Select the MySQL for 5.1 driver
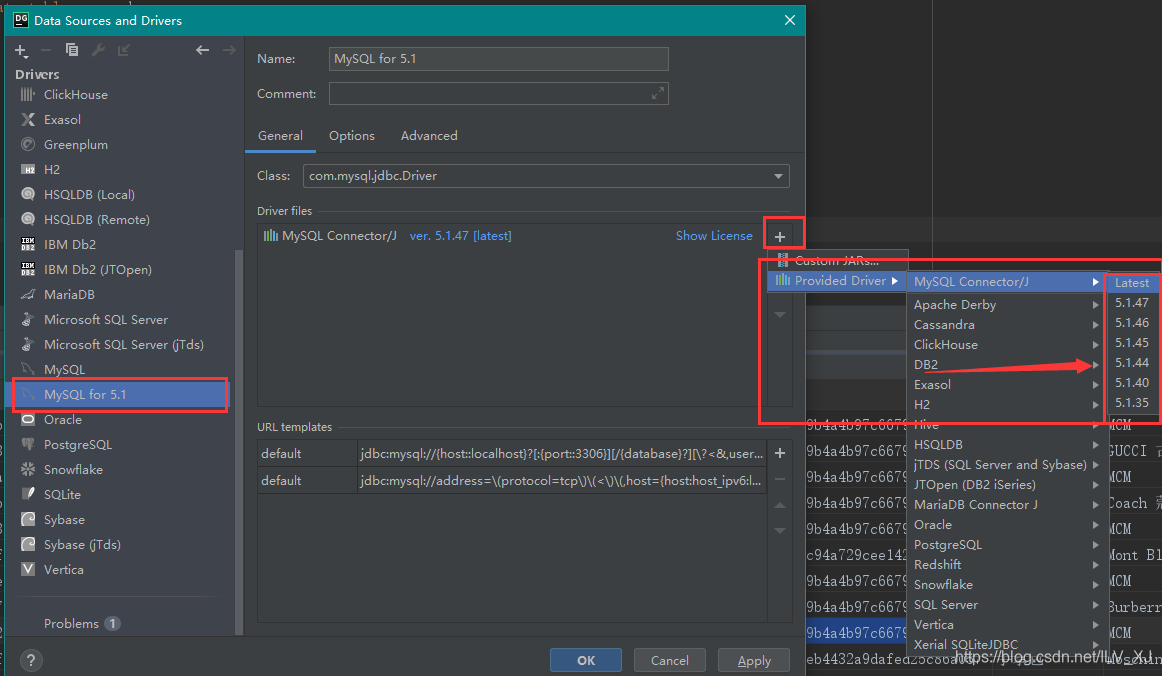The width and height of the screenshot is (1162, 676). pyautogui.click(x=119, y=394)
